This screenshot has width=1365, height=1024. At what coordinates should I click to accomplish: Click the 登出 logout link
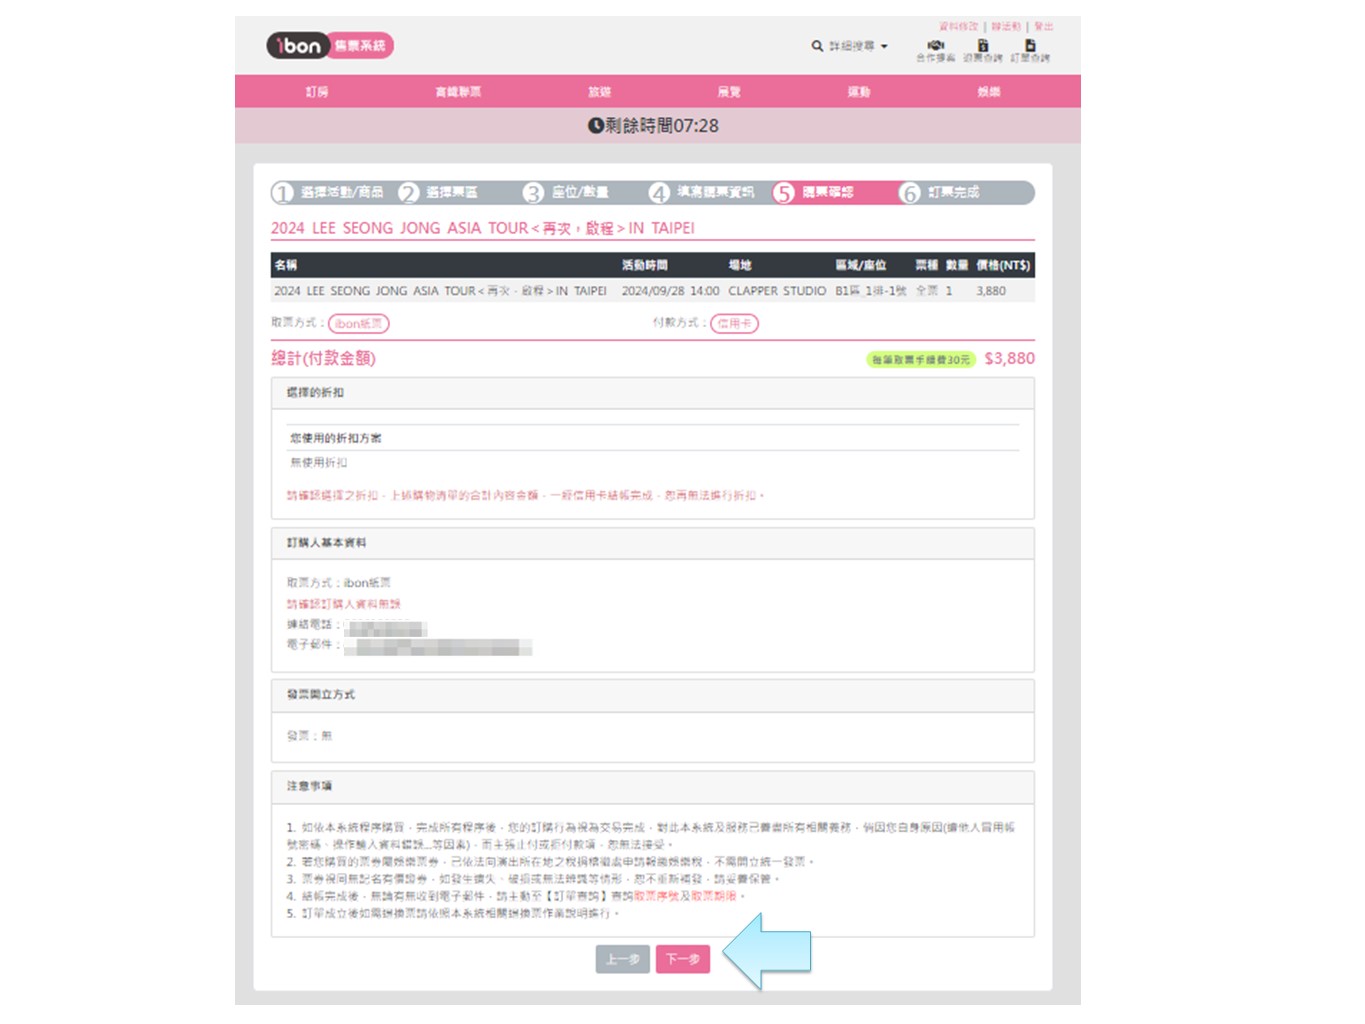(x=1043, y=26)
